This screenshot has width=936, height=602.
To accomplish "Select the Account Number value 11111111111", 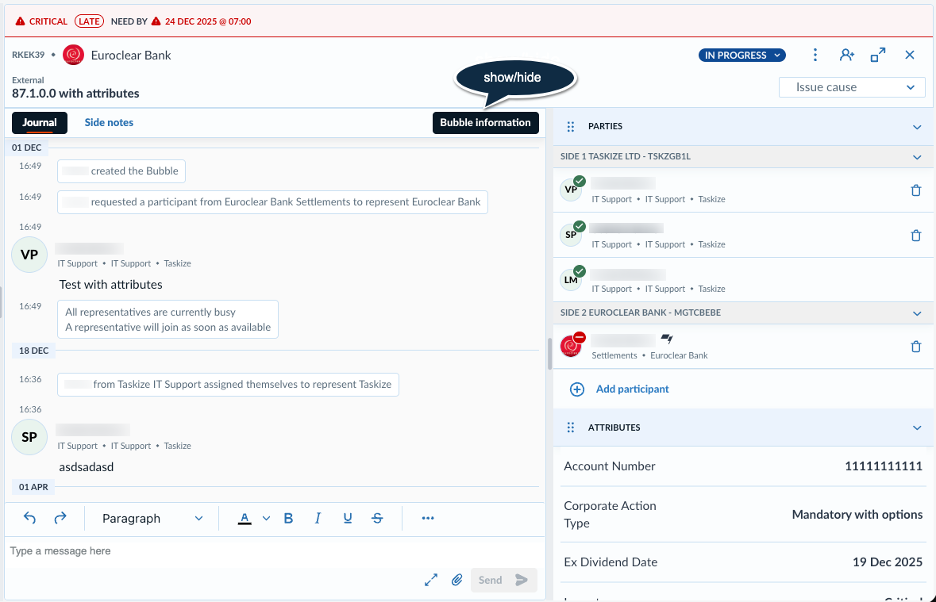I will (883, 466).
